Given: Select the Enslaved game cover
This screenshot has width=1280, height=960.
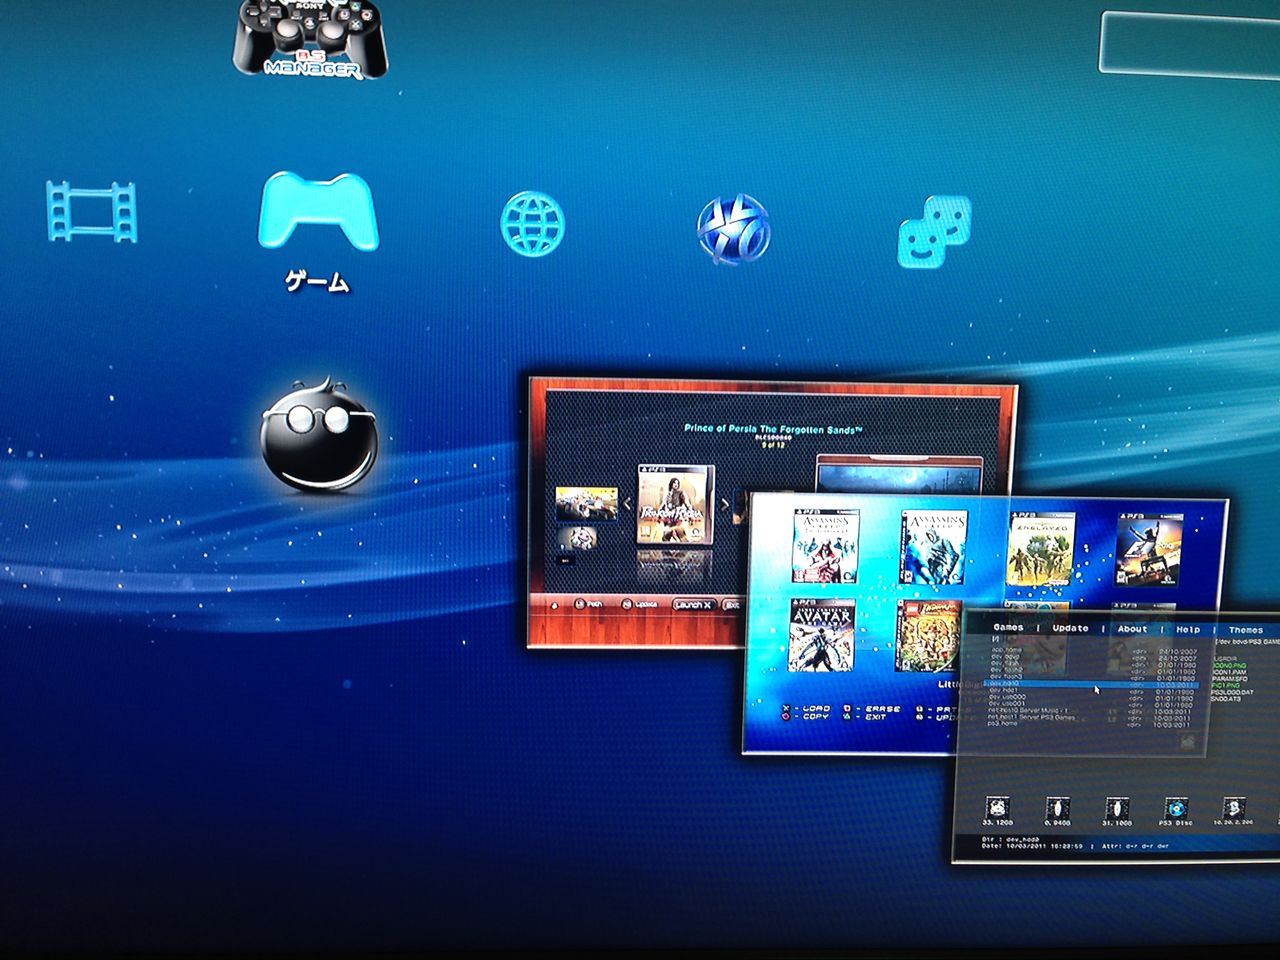Looking at the screenshot, I should (x=1041, y=549).
